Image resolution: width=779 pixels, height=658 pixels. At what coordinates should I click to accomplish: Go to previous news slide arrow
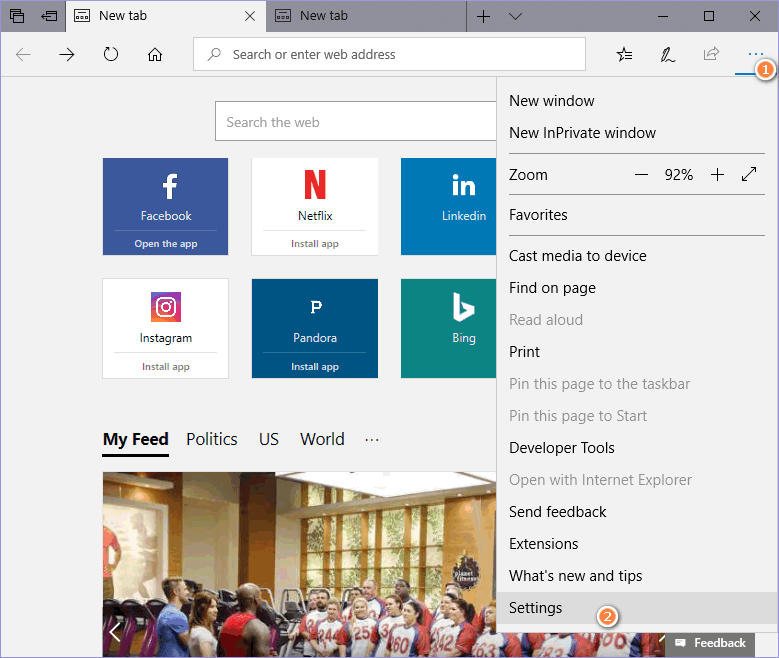coord(115,632)
